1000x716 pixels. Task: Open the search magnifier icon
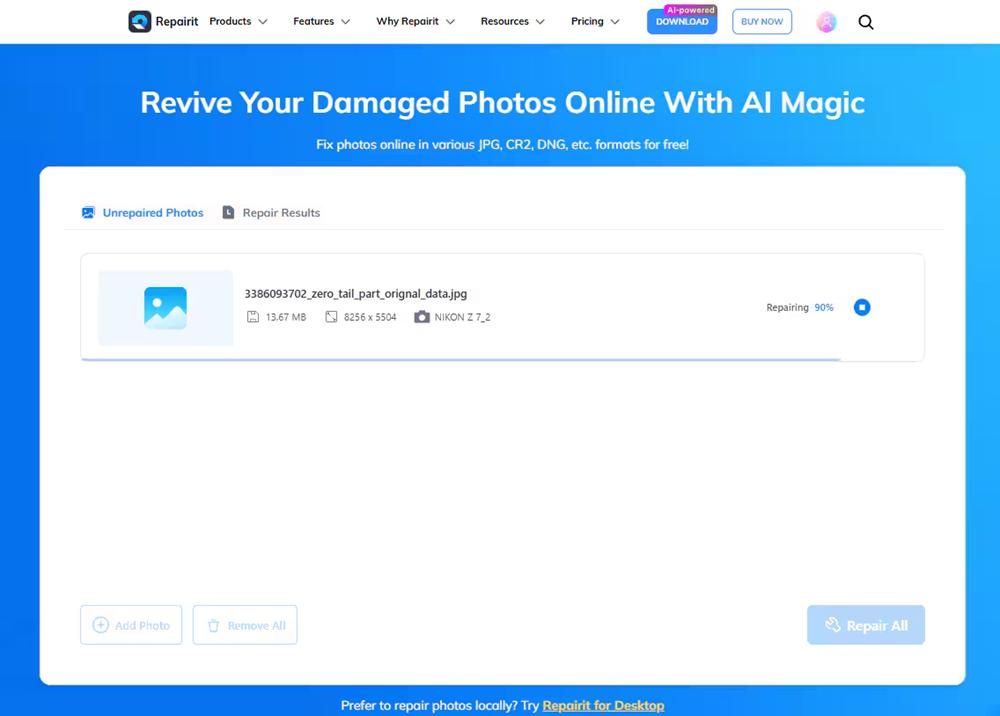(865, 22)
